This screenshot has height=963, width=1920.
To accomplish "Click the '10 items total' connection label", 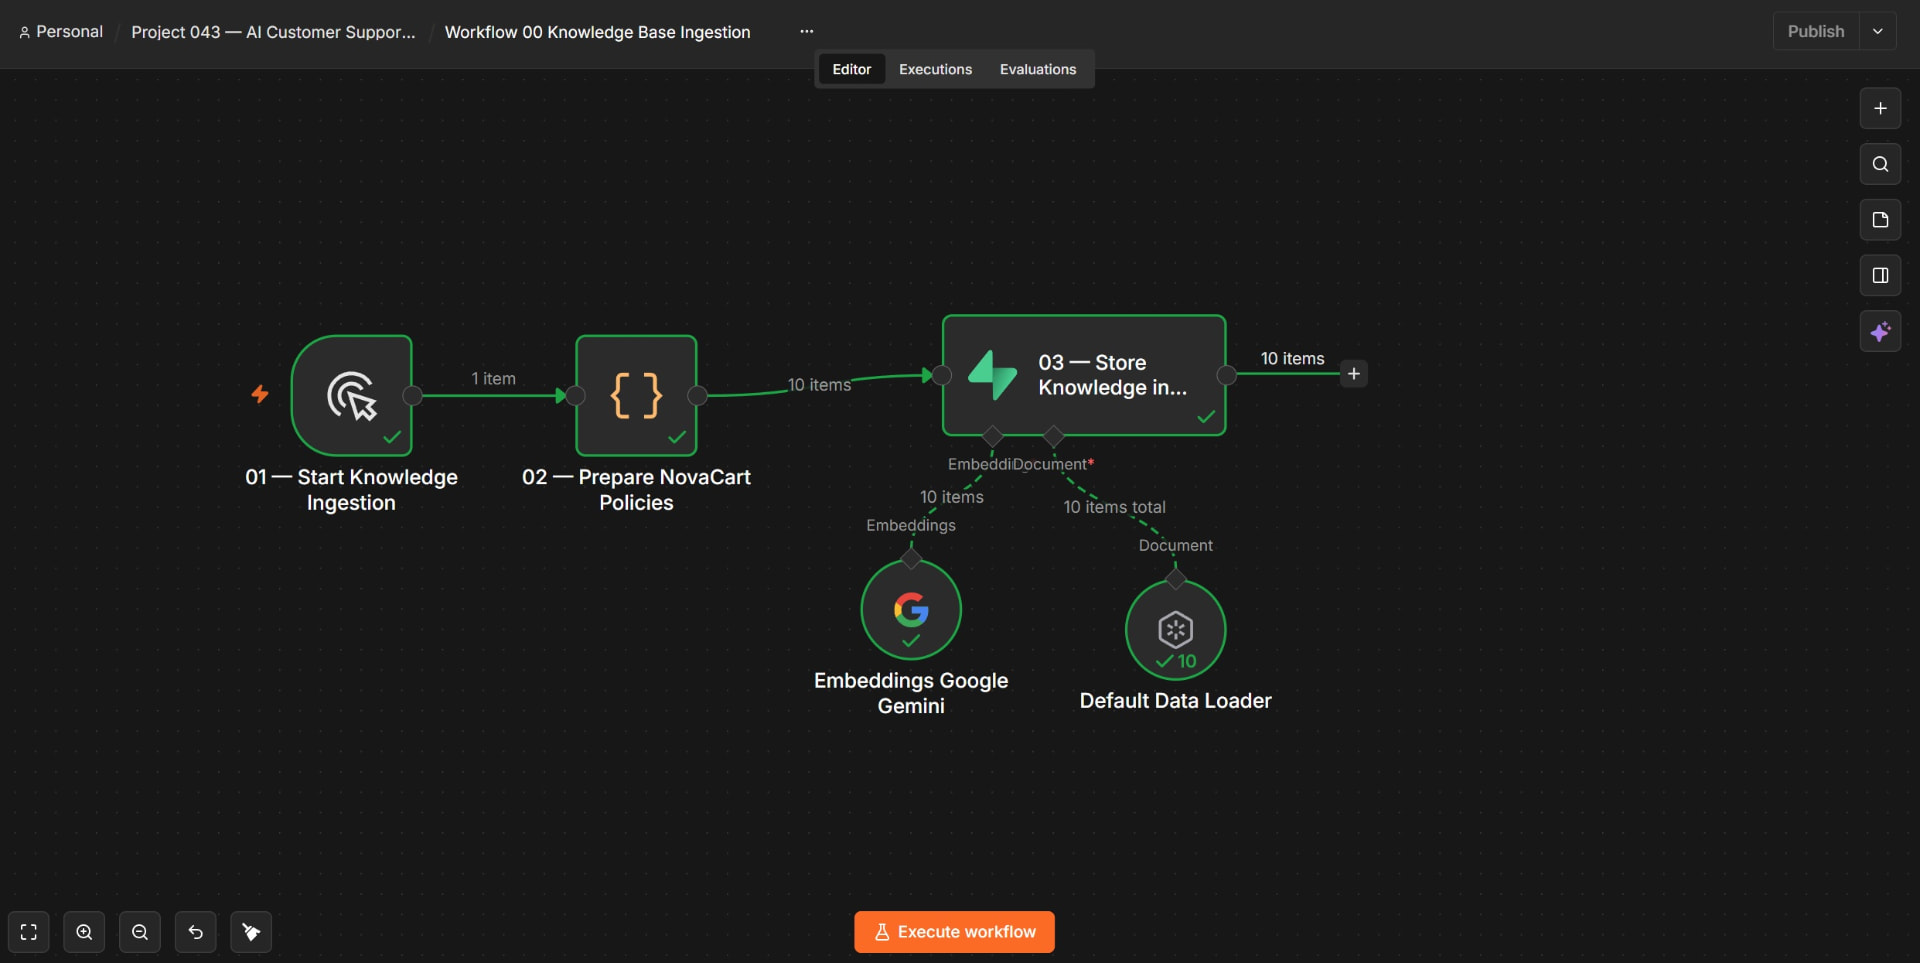I will pyautogui.click(x=1114, y=507).
